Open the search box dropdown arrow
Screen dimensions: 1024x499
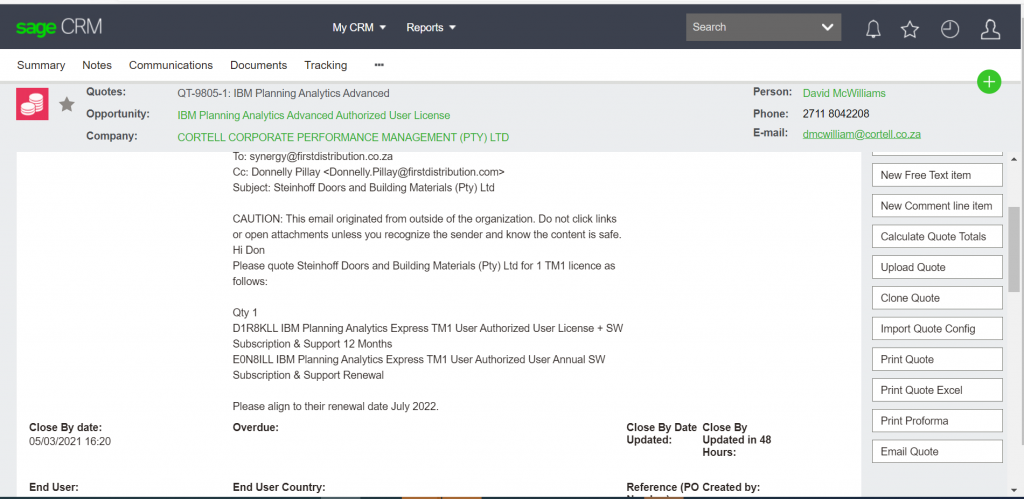tap(827, 27)
